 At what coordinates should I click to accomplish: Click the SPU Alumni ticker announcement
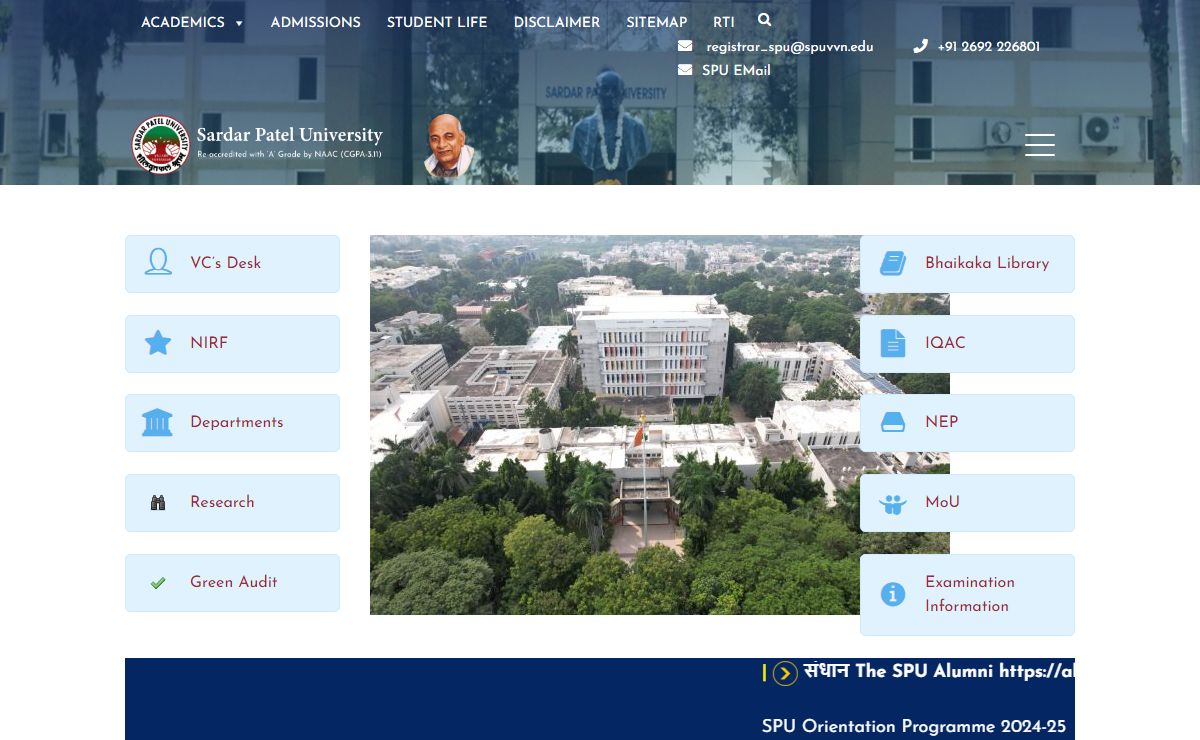tap(939, 672)
